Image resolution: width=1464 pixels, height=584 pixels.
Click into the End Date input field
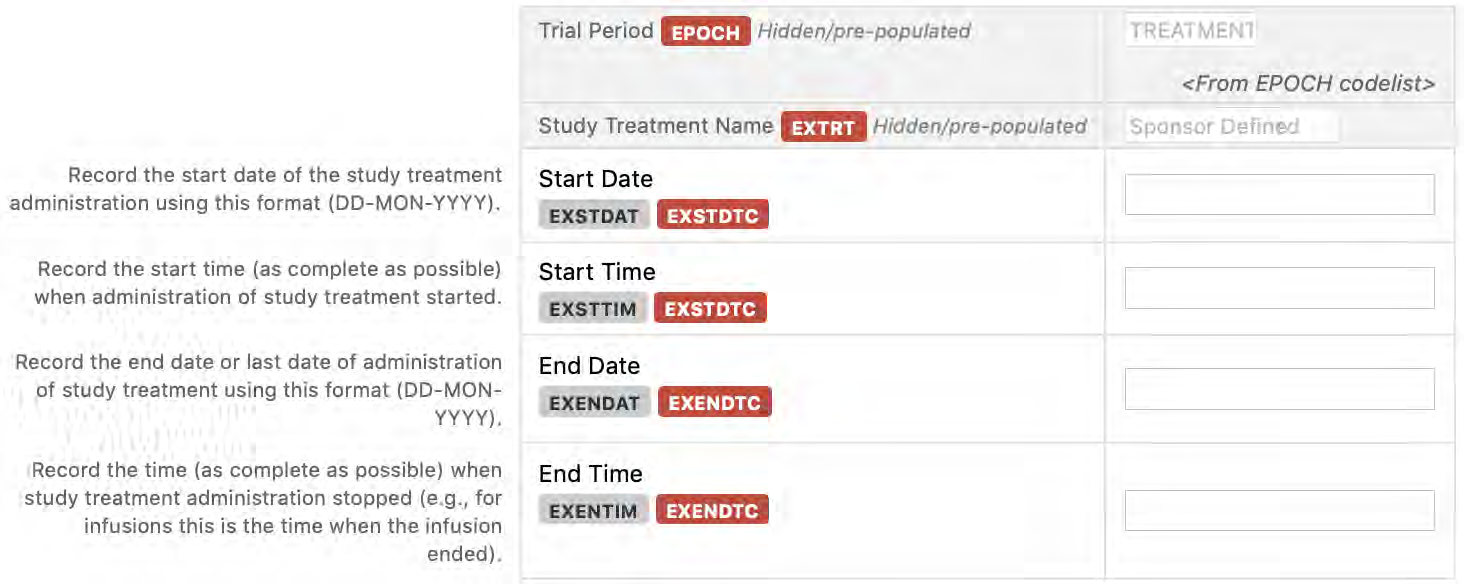[x=1279, y=389]
